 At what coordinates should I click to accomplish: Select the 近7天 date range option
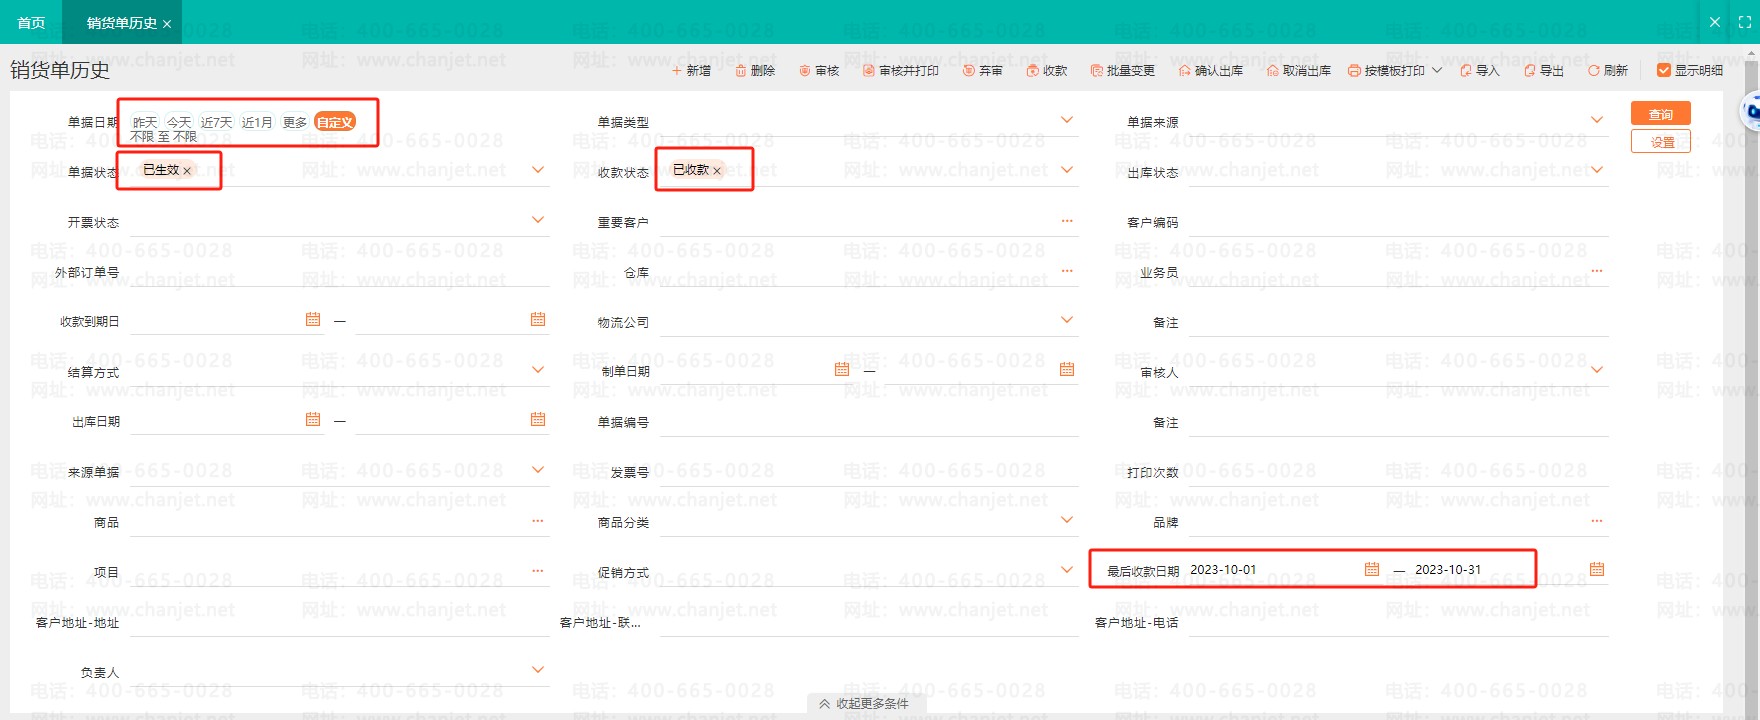(x=216, y=122)
